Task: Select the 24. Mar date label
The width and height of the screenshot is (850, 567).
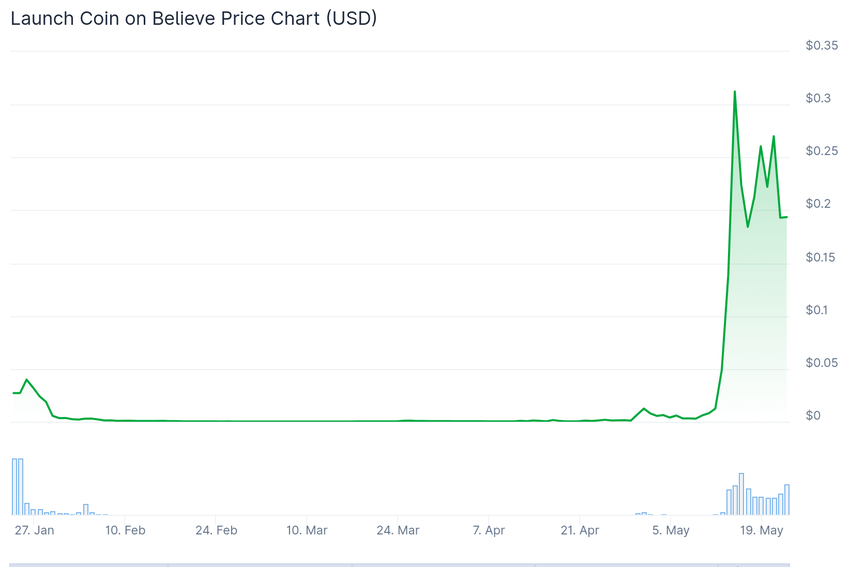Action: pyautogui.click(x=397, y=530)
